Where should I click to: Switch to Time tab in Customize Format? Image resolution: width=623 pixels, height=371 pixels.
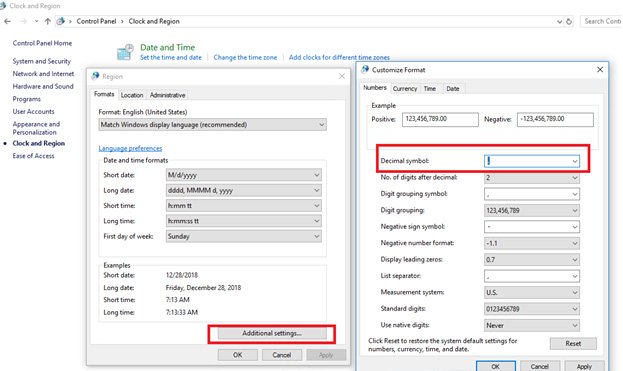click(x=430, y=89)
